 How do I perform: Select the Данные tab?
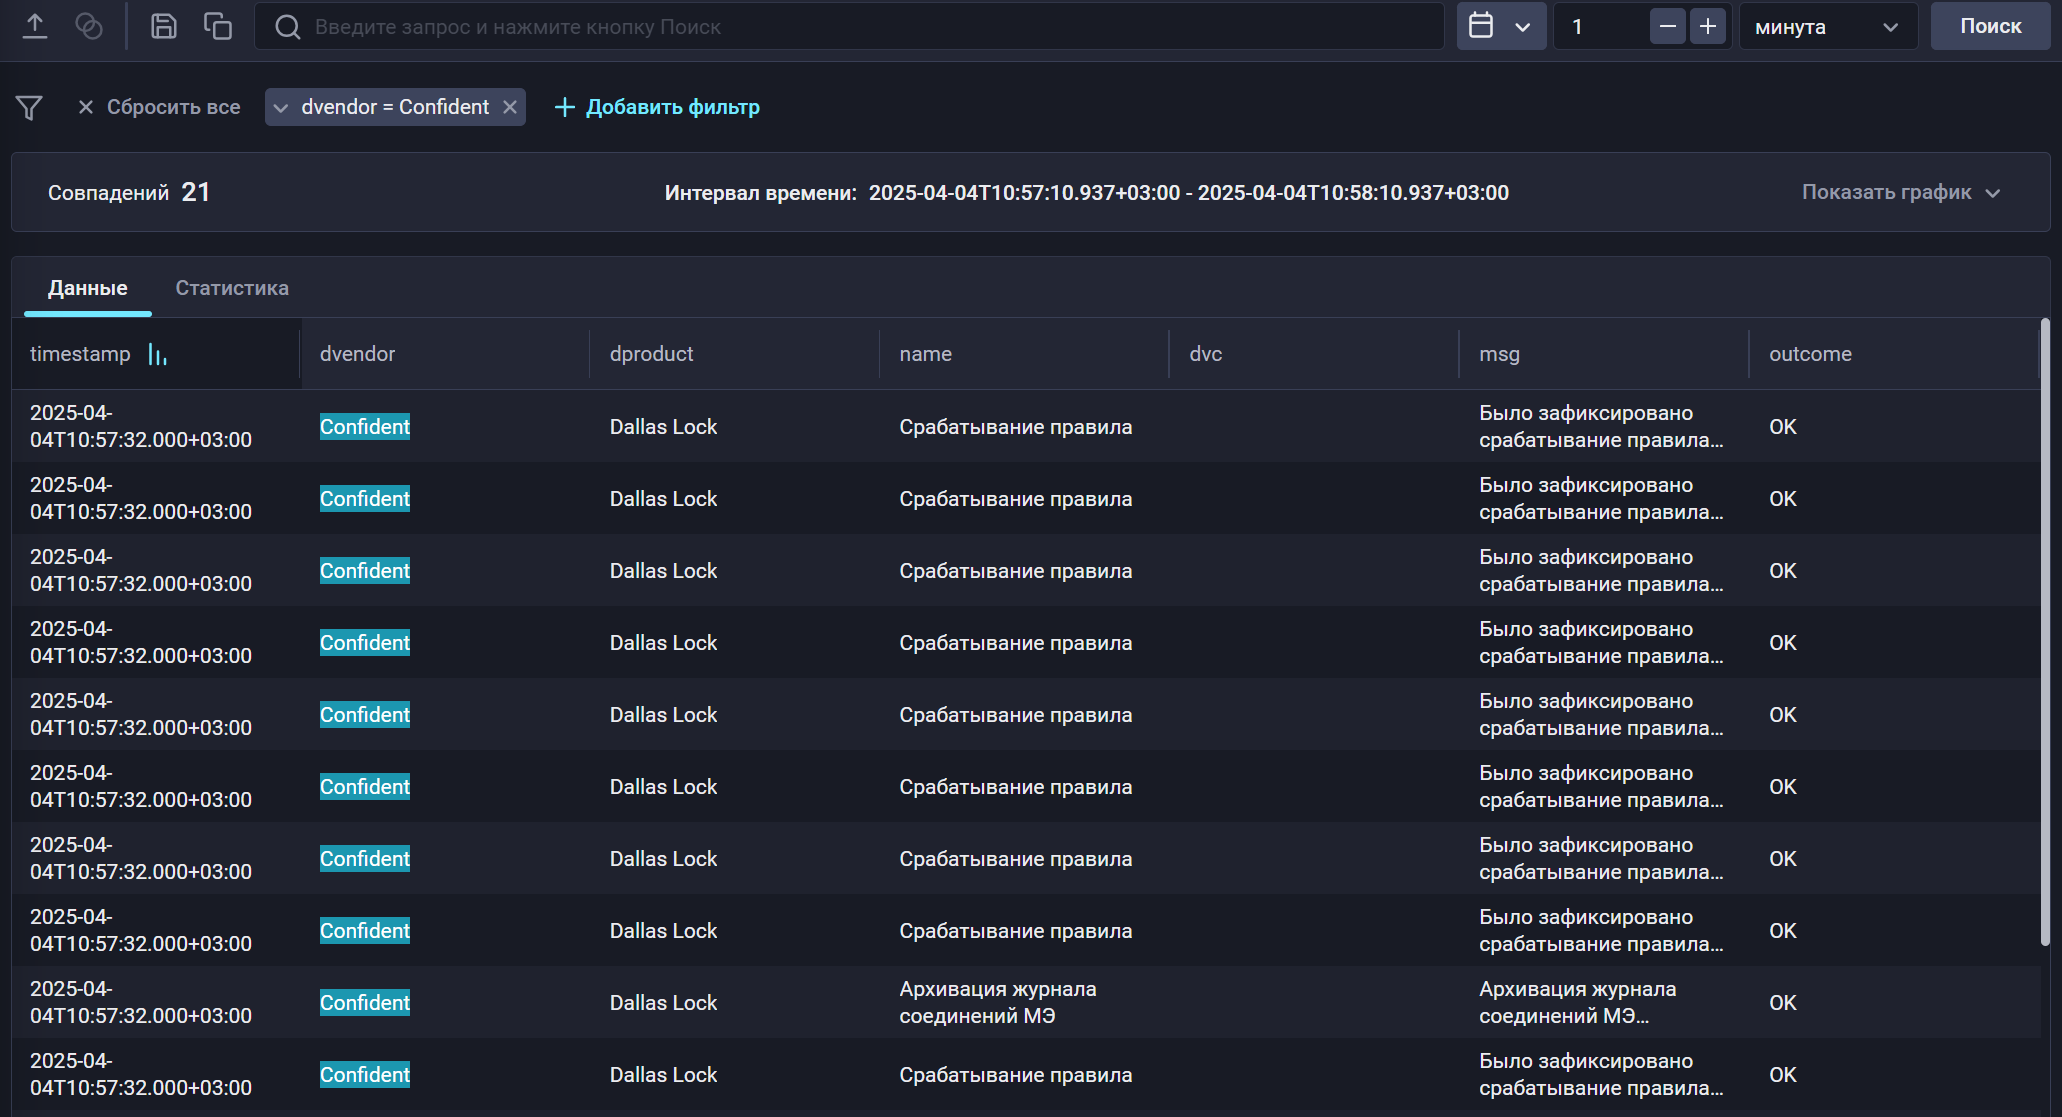(88, 288)
